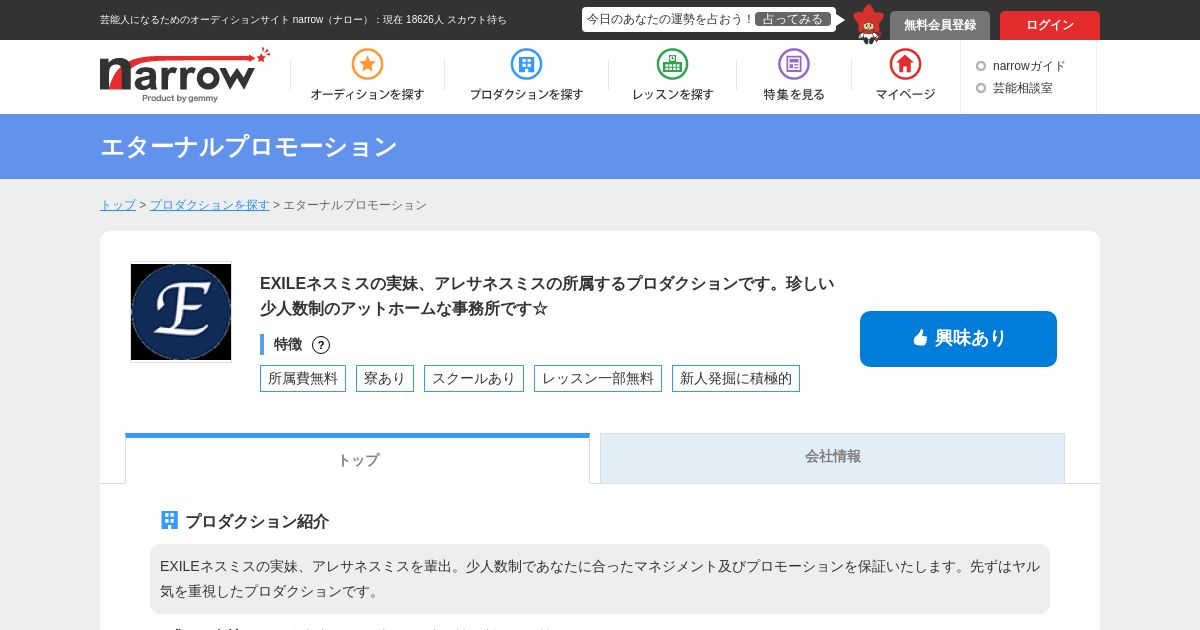Click the エターナルプロモーション page heading

click(249, 147)
